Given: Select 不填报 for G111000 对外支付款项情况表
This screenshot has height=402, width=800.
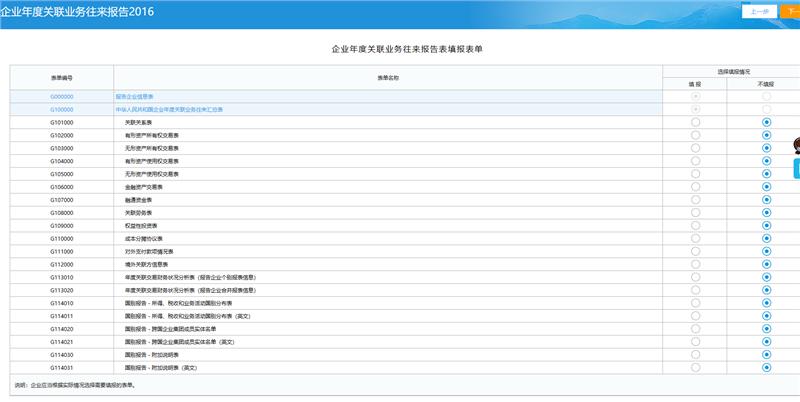Looking at the screenshot, I should point(766,252).
